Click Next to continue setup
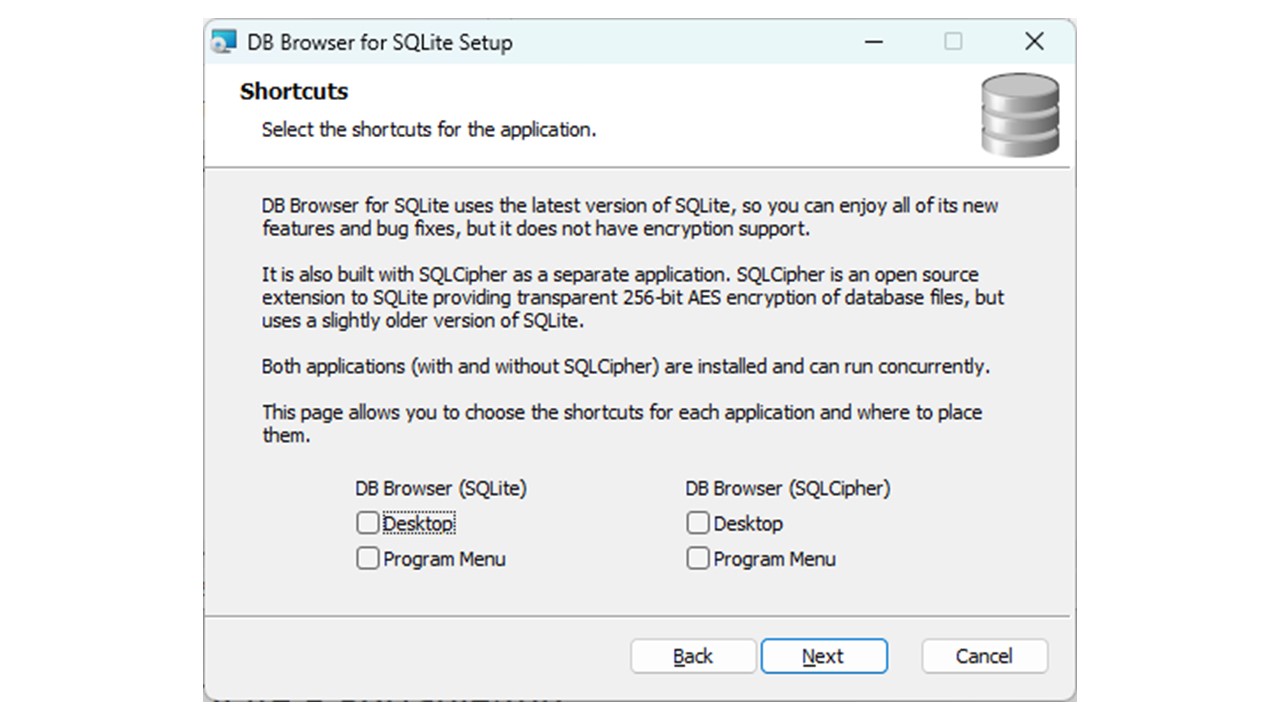The height and width of the screenshot is (720, 1280). [x=823, y=656]
